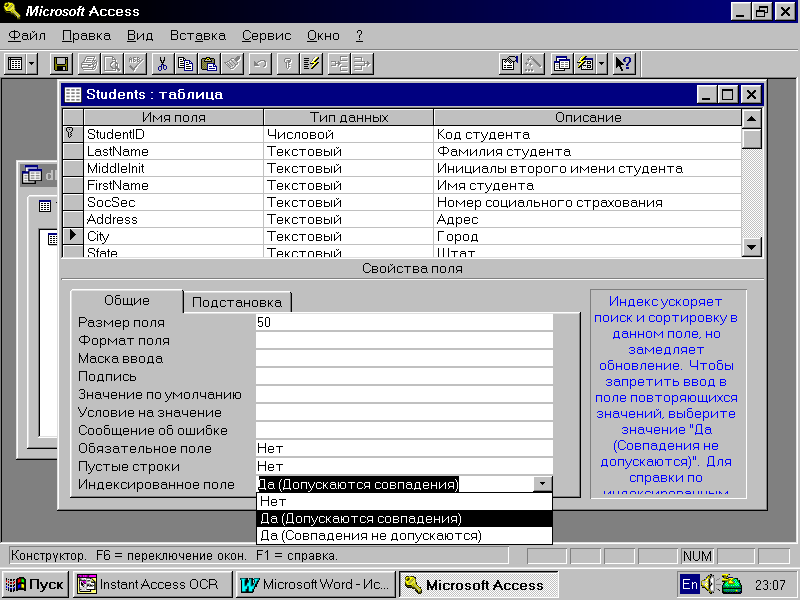Click the table View button in toolbar

pos(15,64)
